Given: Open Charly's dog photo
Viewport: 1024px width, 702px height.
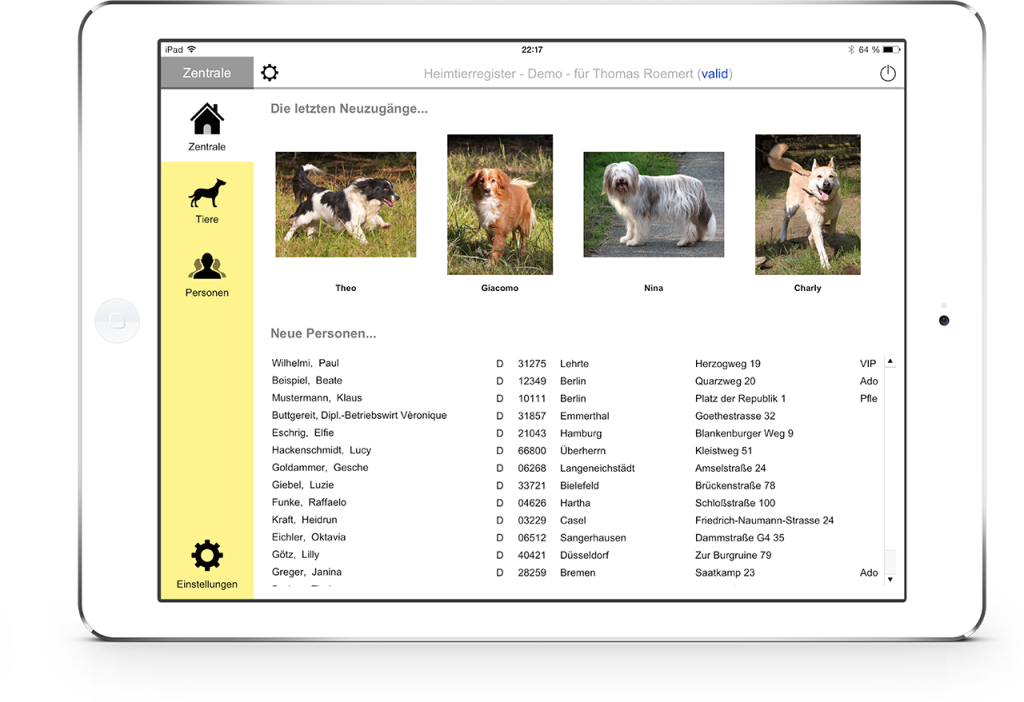Looking at the screenshot, I should pyautogui.click(x=808, y=204).
